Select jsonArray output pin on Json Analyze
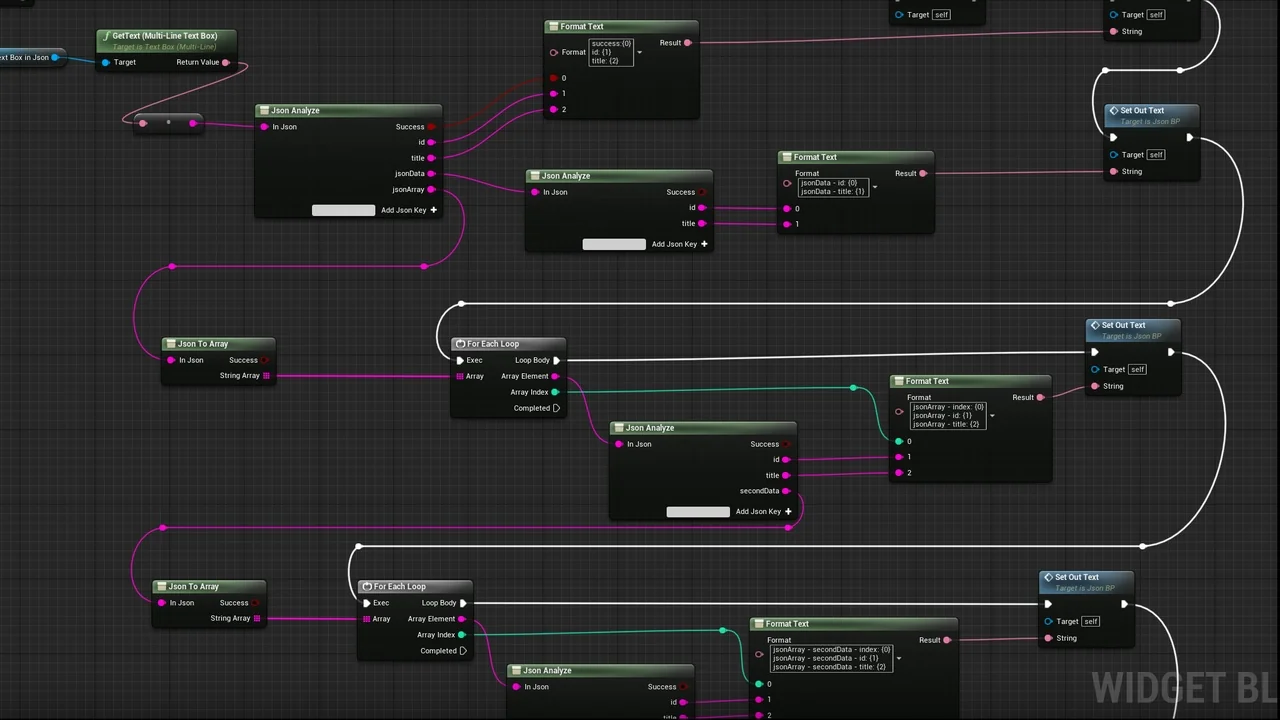The height and width of the screenshot is (720, 1280). (x=432, y=189)
